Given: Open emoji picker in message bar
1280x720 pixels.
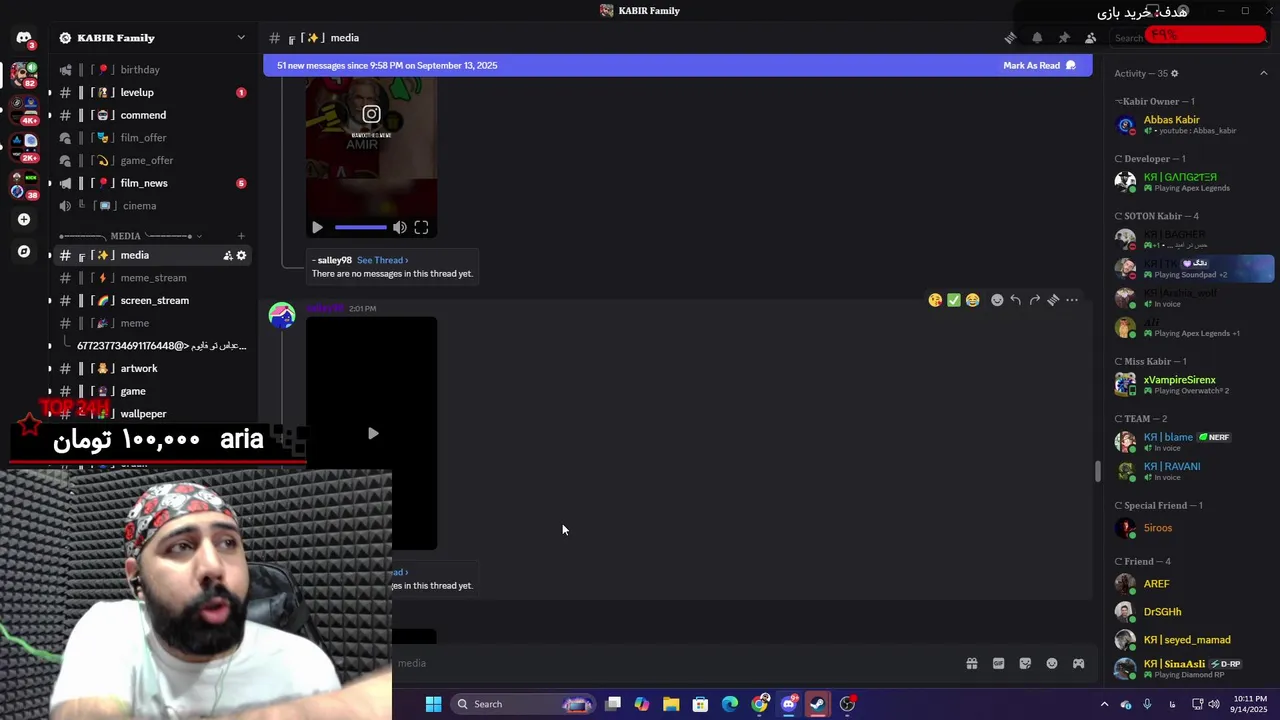Looking at the screenshot, I should click(x=1052, y=663).
